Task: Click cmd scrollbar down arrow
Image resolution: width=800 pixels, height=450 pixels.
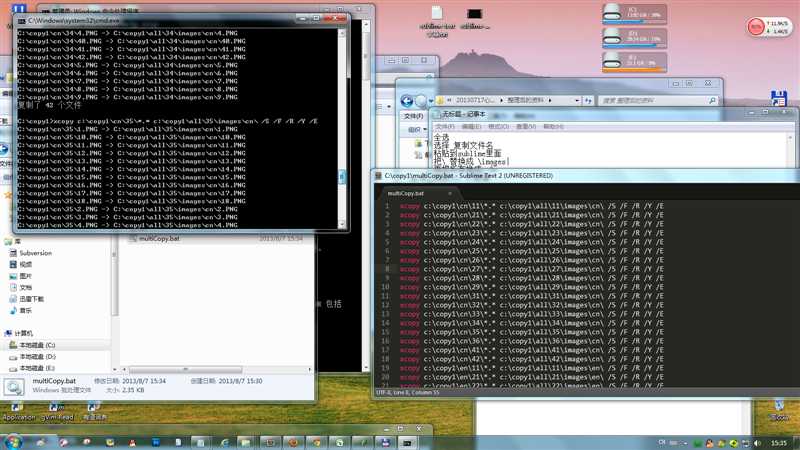Action: click(x=342, y=224)
